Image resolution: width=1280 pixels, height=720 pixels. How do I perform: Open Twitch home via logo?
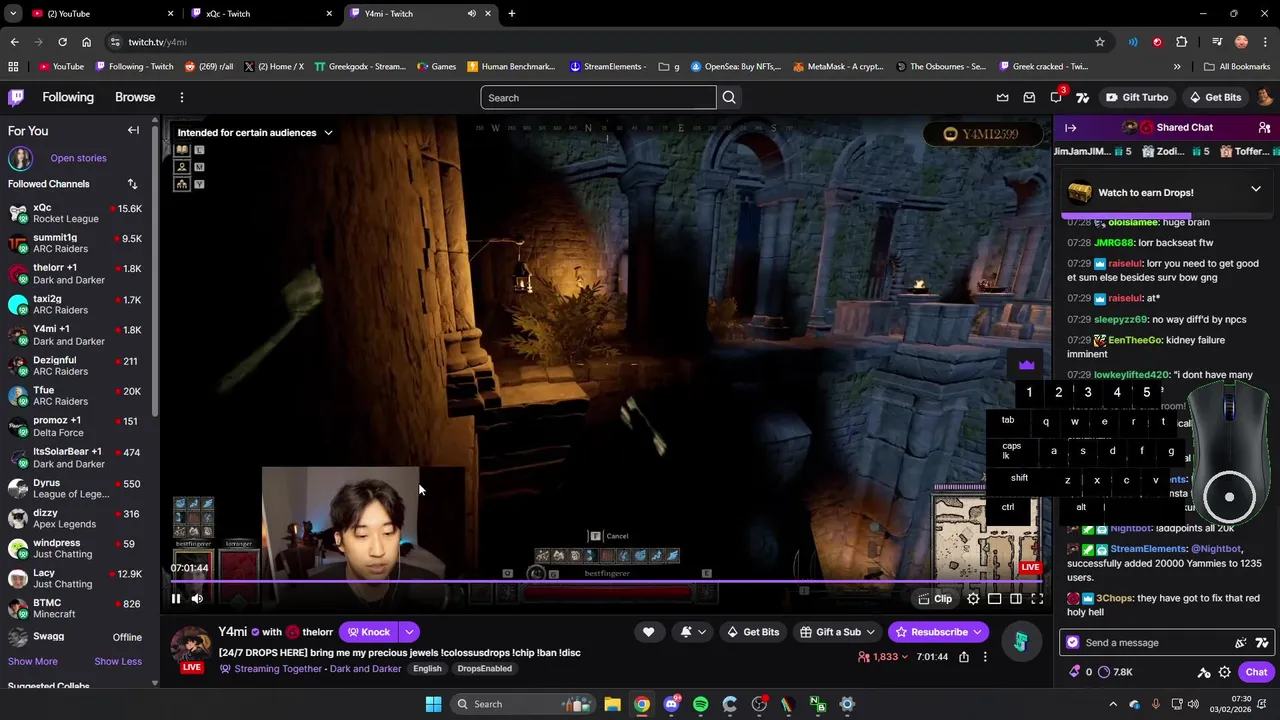coord(16,97)
